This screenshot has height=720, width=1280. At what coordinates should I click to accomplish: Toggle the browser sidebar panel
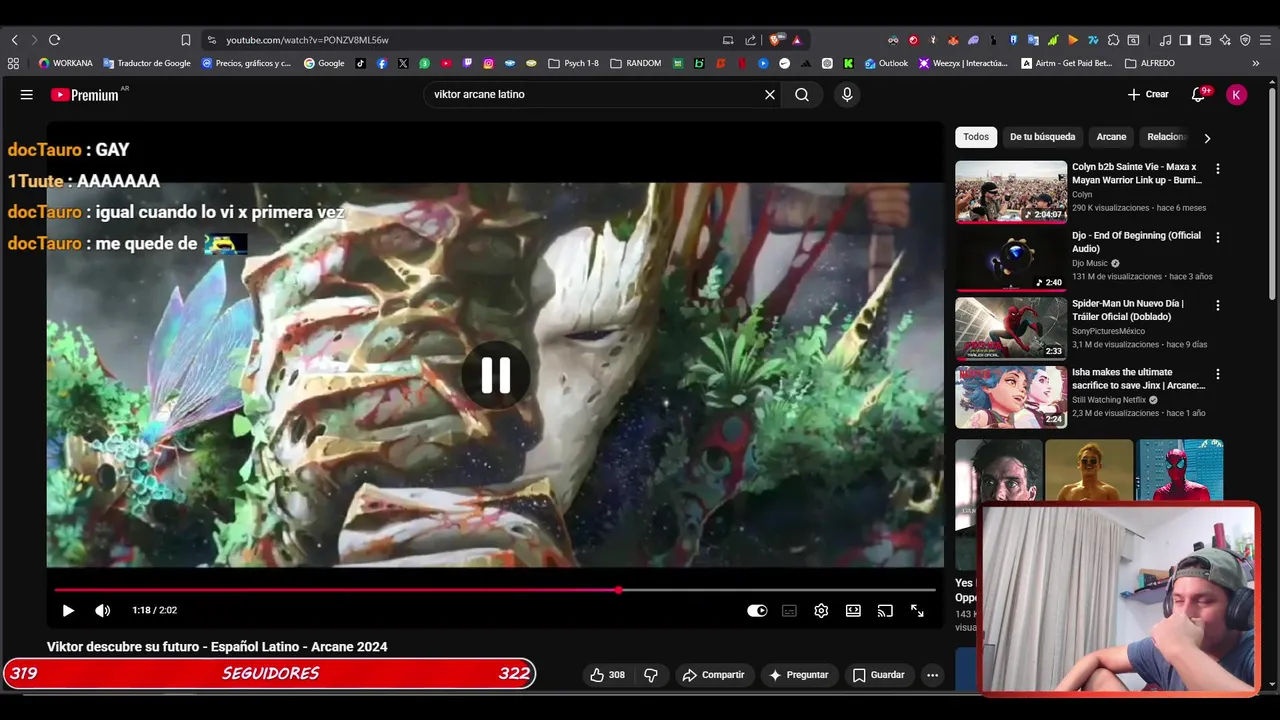click(x=1185, y=40)
